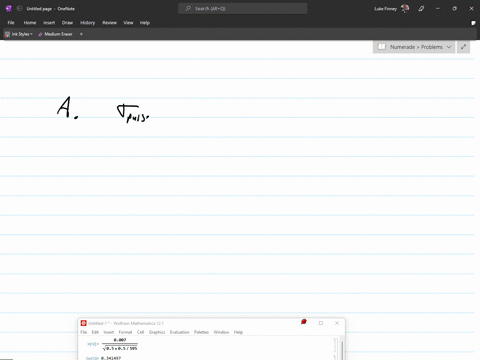
Task: Open the Graphics menu in Mathematica
Action: [x=157, y=332]
